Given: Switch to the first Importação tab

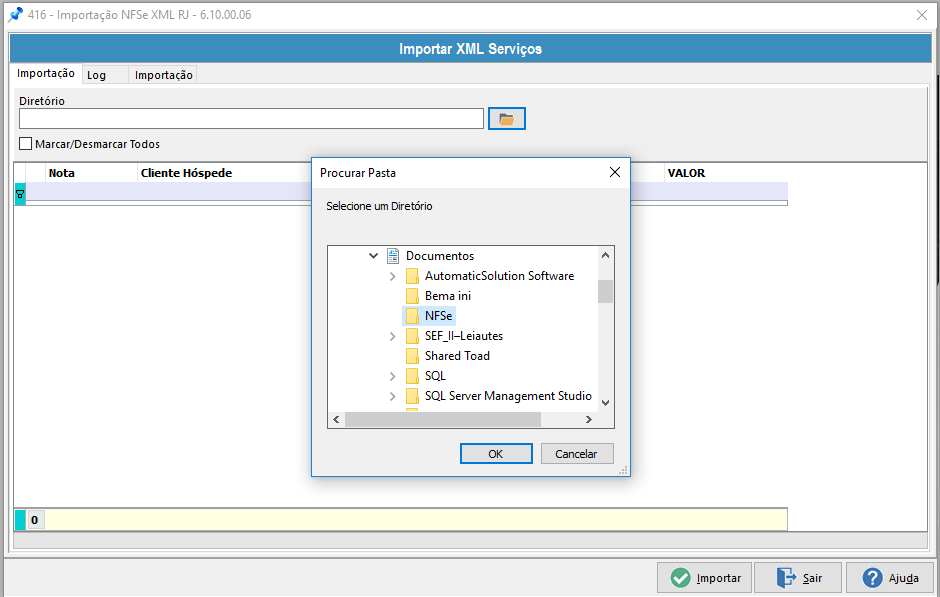Looking at the screenshot, I should pyautogui.click(x=46, y=73).
